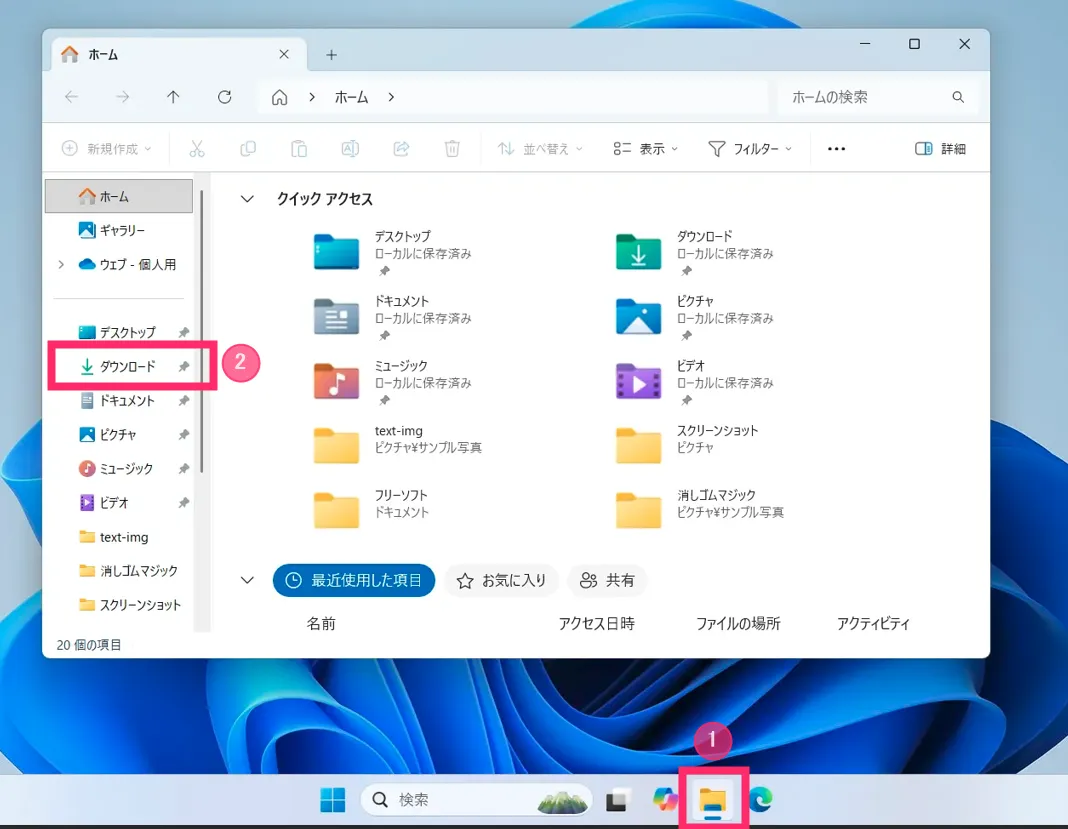Image resolution: width=1068 pixels, height=829 pixels.
Task: Click the ホームの検索 search field
Action: [x=865, y=97]
